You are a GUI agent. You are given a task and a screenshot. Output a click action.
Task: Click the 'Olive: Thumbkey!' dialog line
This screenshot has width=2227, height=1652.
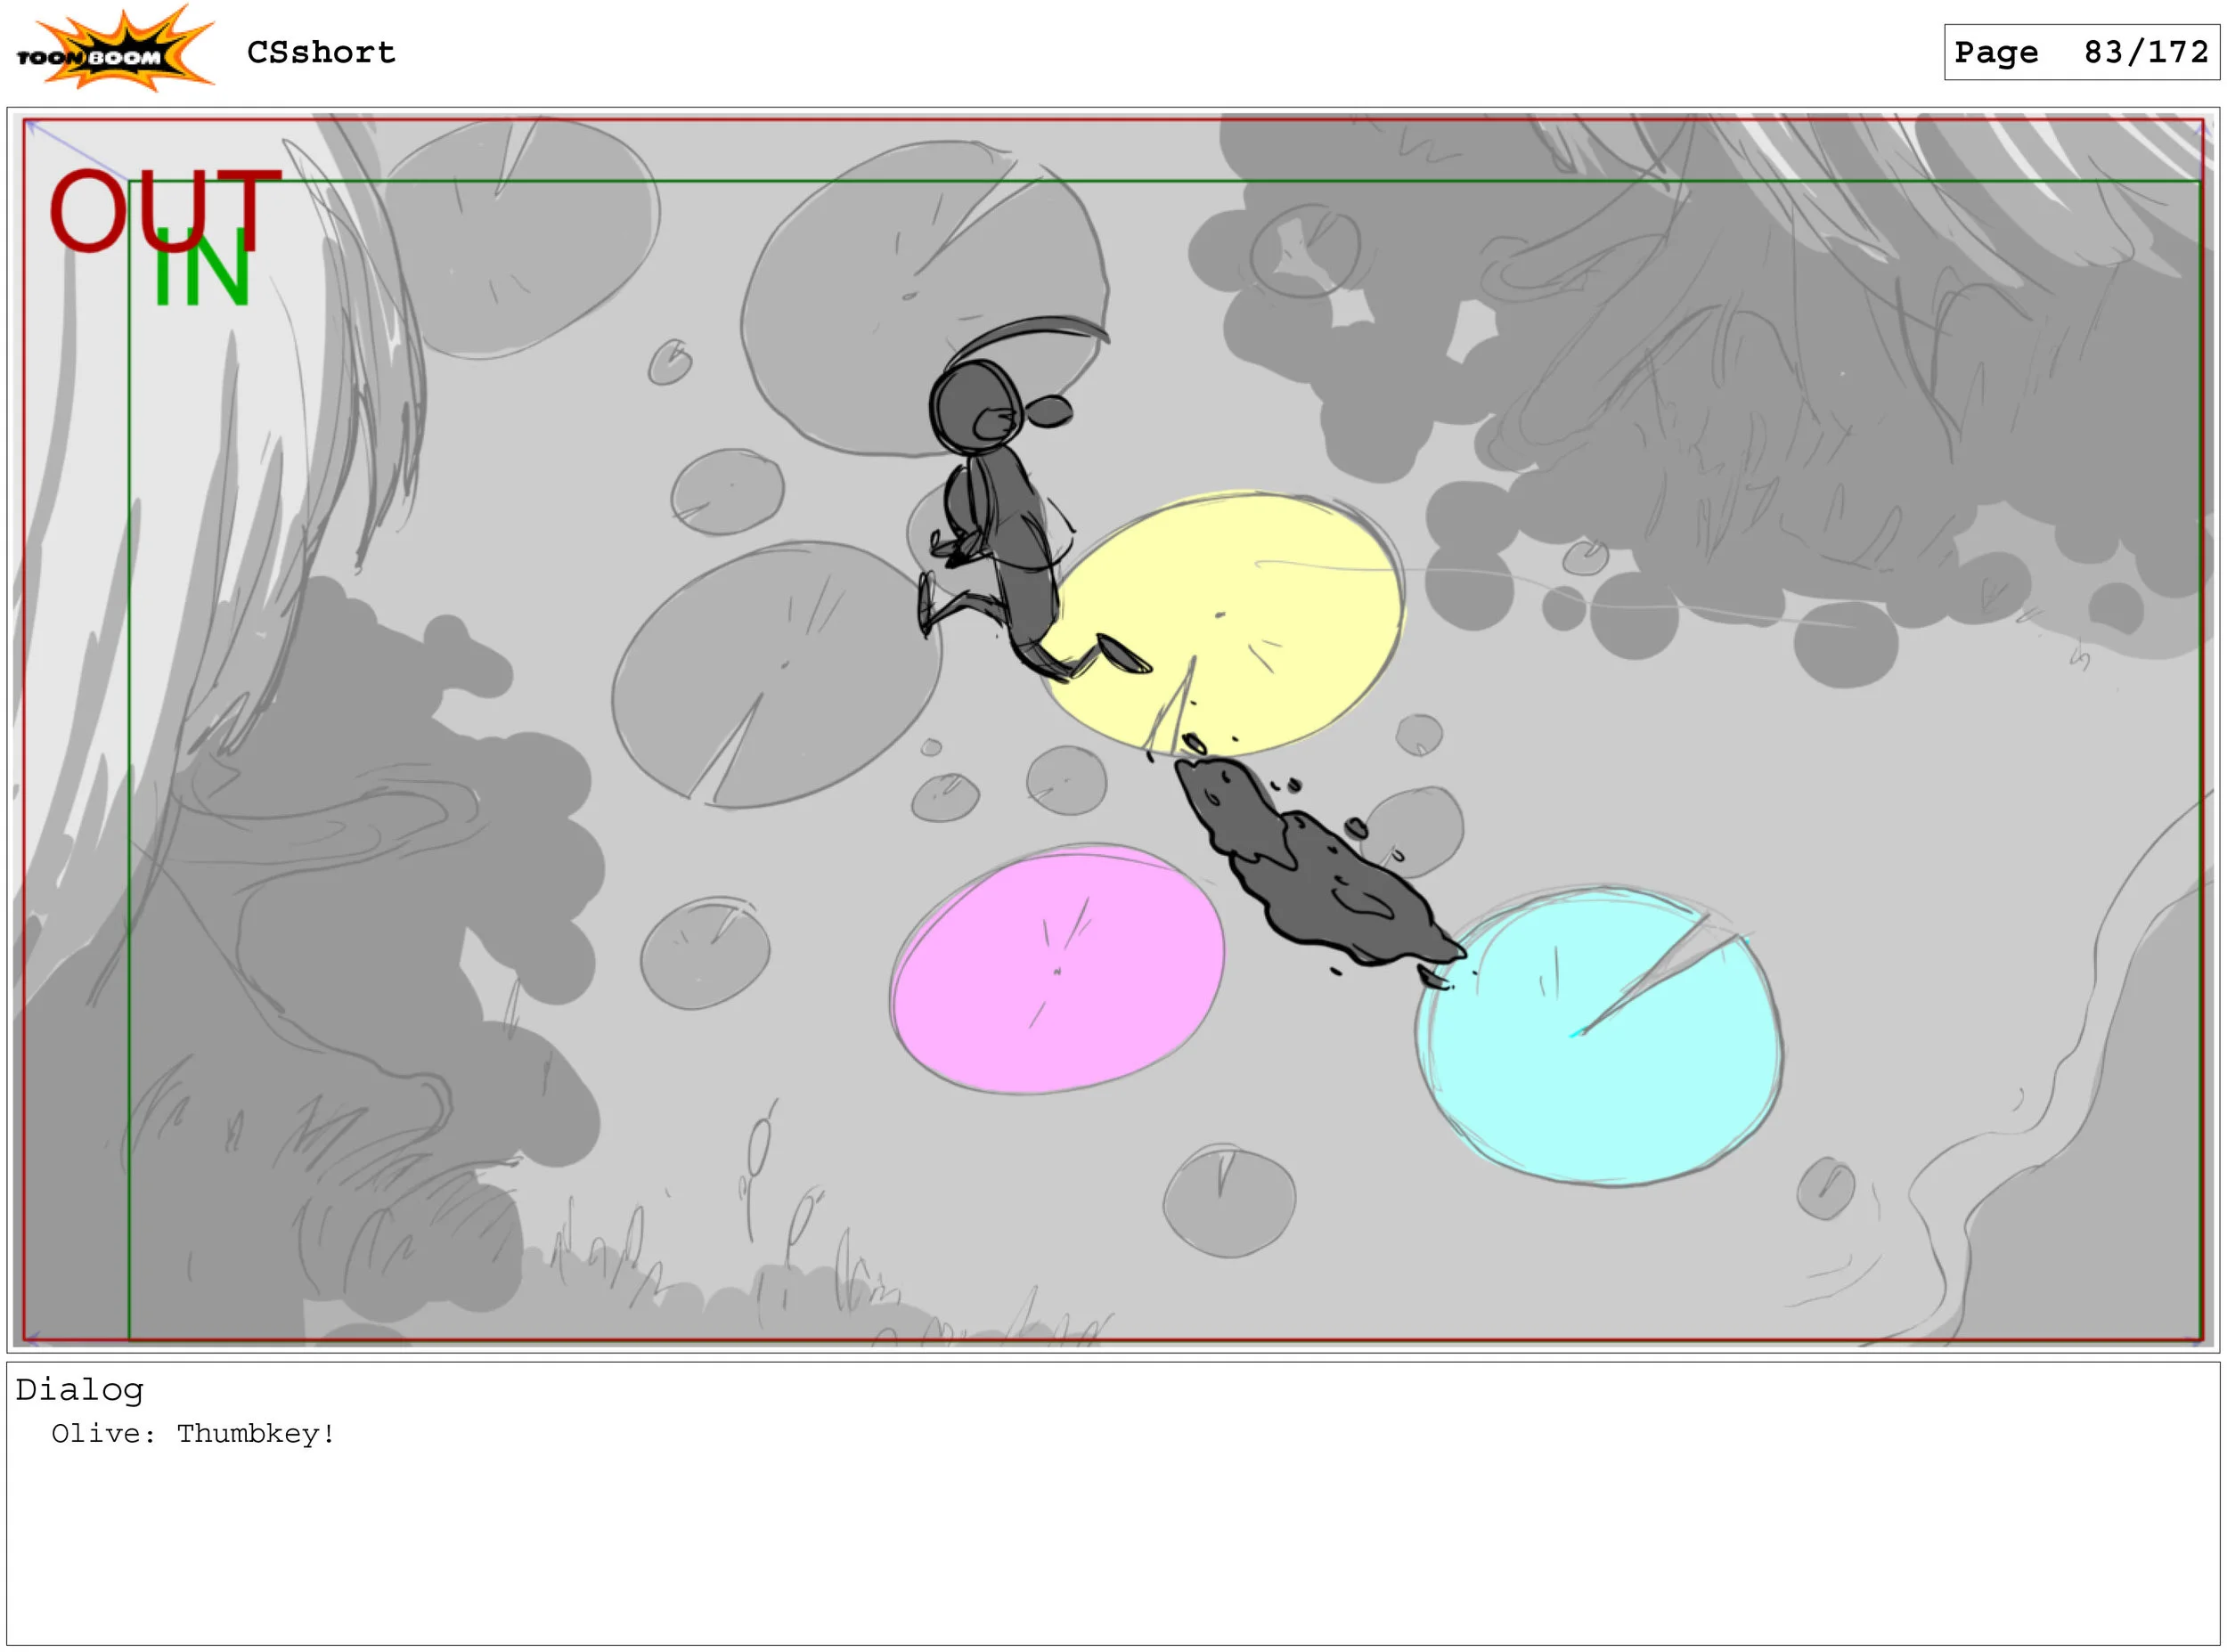pos(194,1434)
